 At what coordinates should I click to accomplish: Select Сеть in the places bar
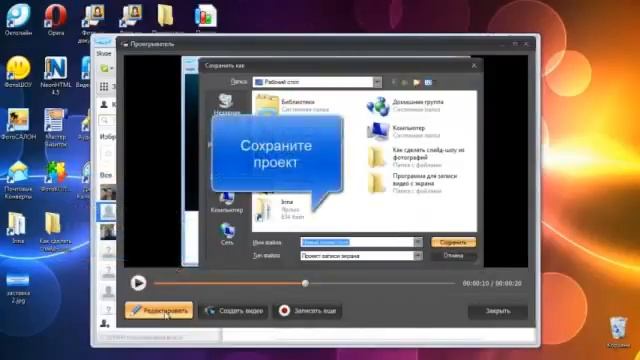point(227,234)
